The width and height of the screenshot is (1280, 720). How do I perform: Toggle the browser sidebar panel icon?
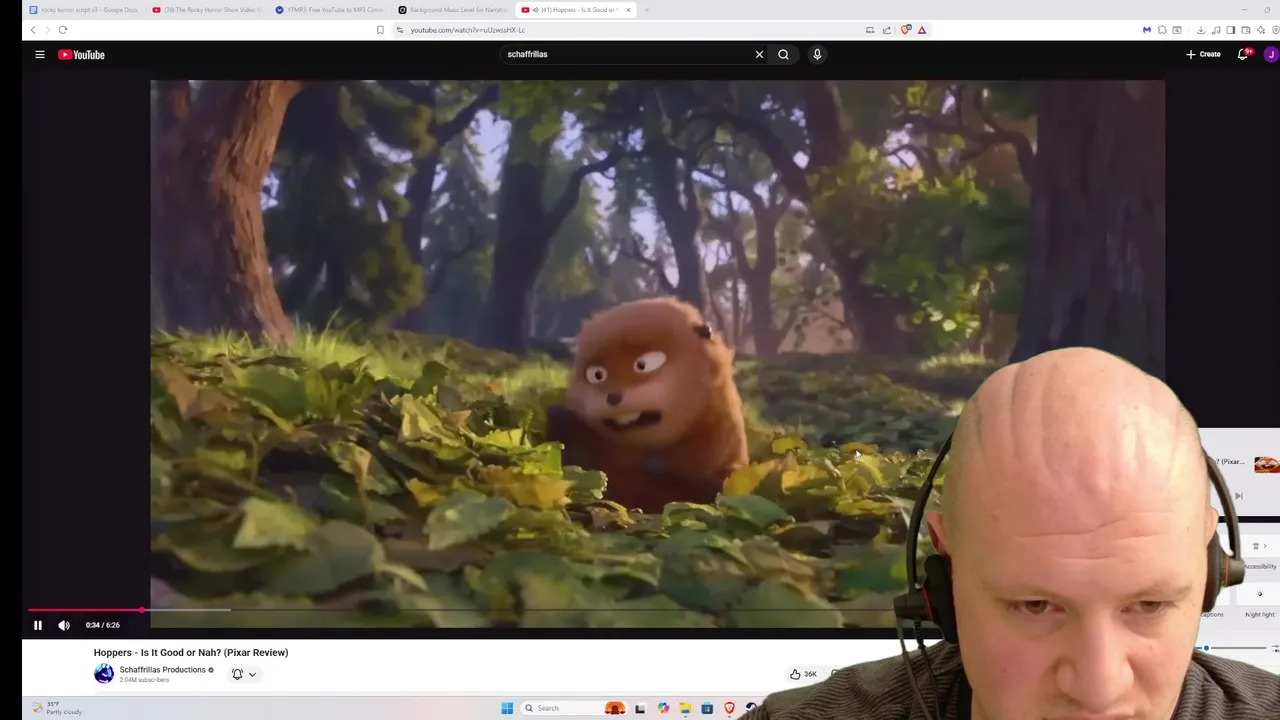(x=1231, y=30)
